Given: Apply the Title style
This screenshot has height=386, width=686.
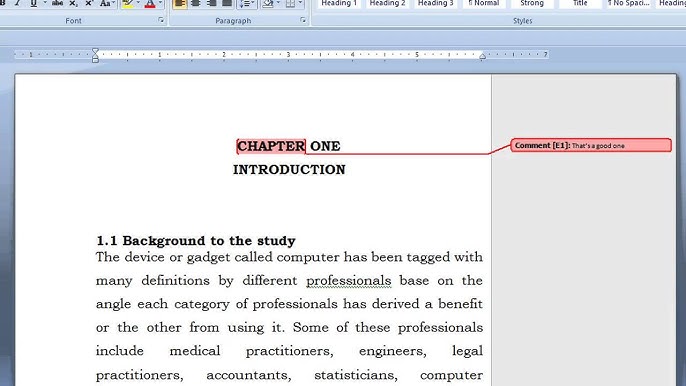Looking at the screenshot, I should coord(580,4).
